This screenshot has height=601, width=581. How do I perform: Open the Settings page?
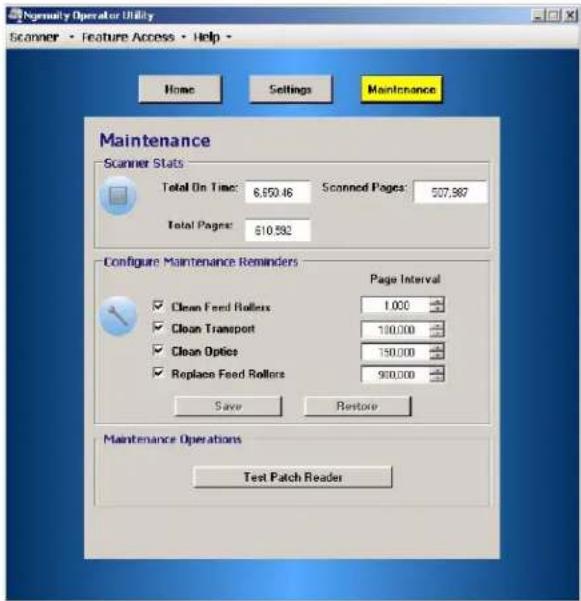pos(290,89)
